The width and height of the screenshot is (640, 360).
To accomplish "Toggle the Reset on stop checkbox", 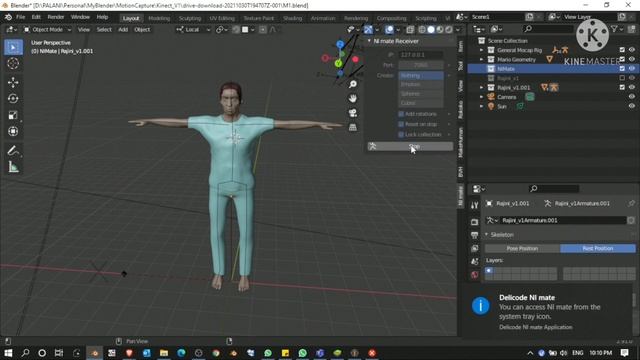I will click(x=401, y=124).
